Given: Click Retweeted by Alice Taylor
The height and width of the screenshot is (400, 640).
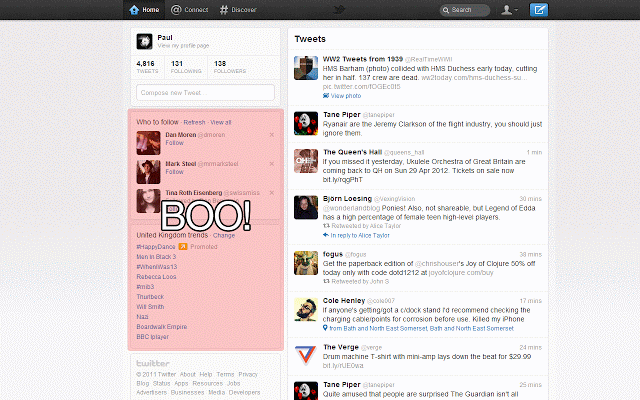Looking at the screenshot, I should coord(362,226).
